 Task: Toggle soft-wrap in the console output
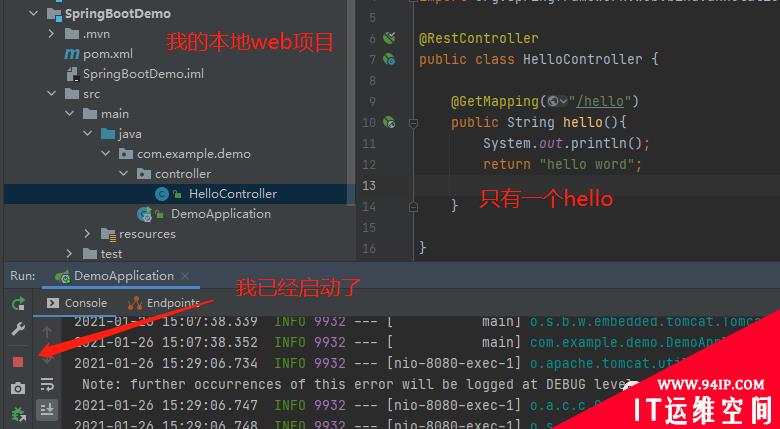(x=47, y=384)
